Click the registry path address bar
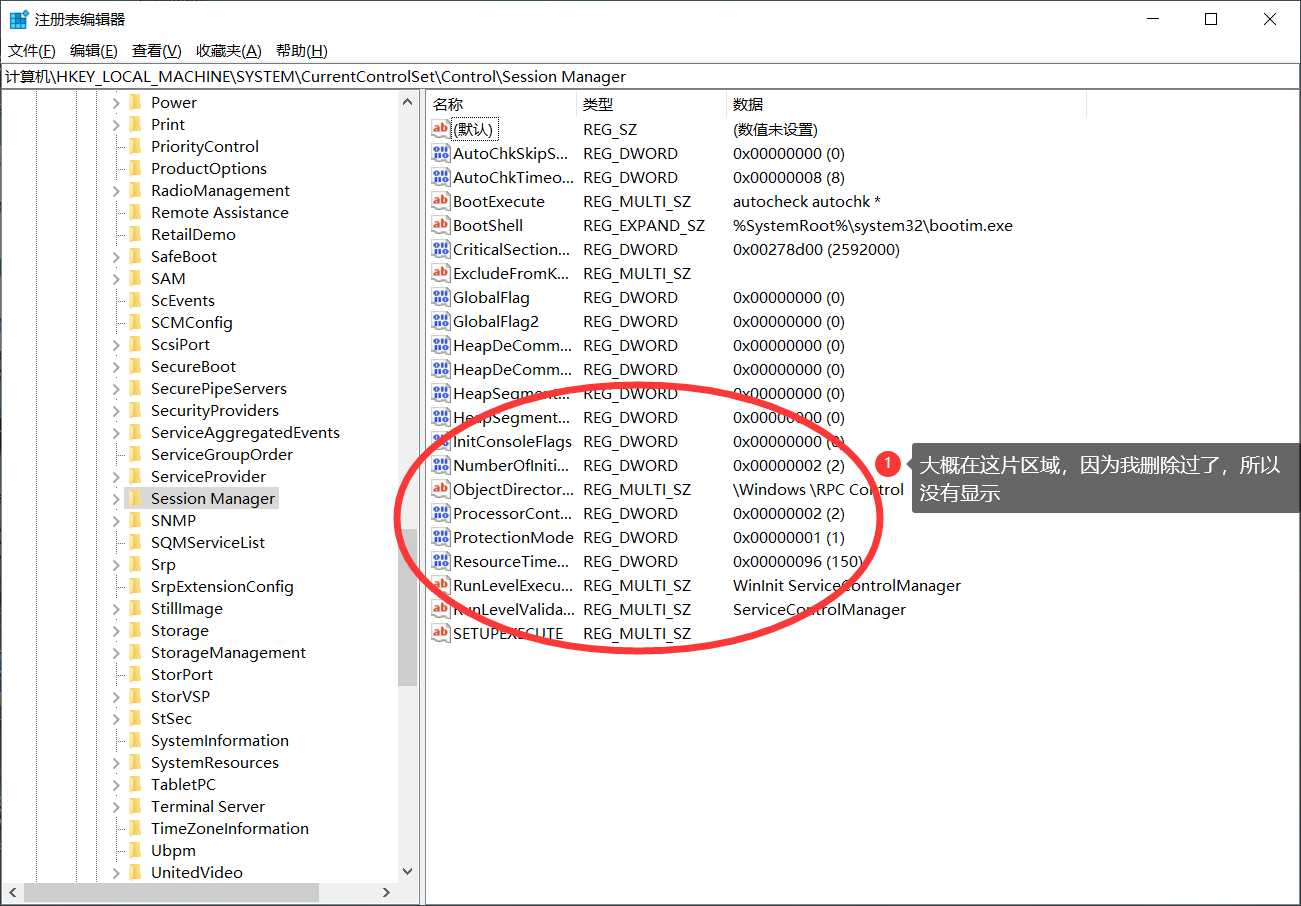 (650, 76)
